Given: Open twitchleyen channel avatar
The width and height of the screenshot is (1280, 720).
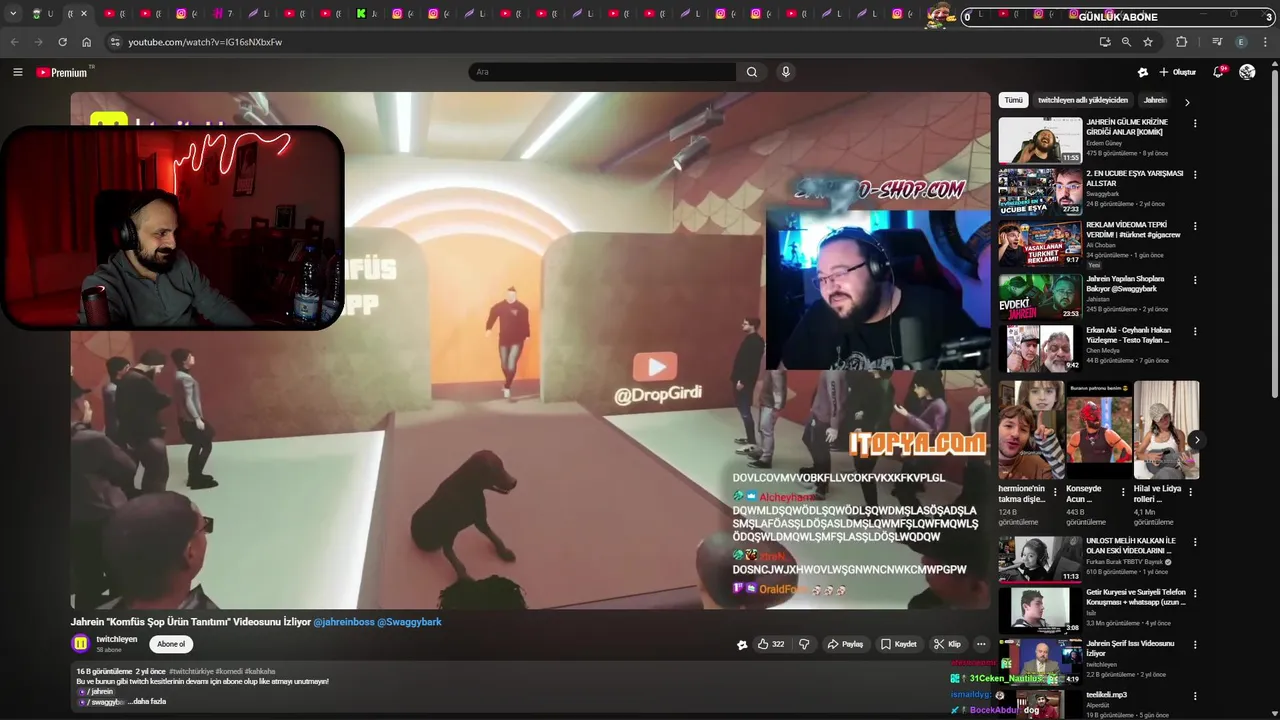Looking at the screenshot, I should [80, 644].
